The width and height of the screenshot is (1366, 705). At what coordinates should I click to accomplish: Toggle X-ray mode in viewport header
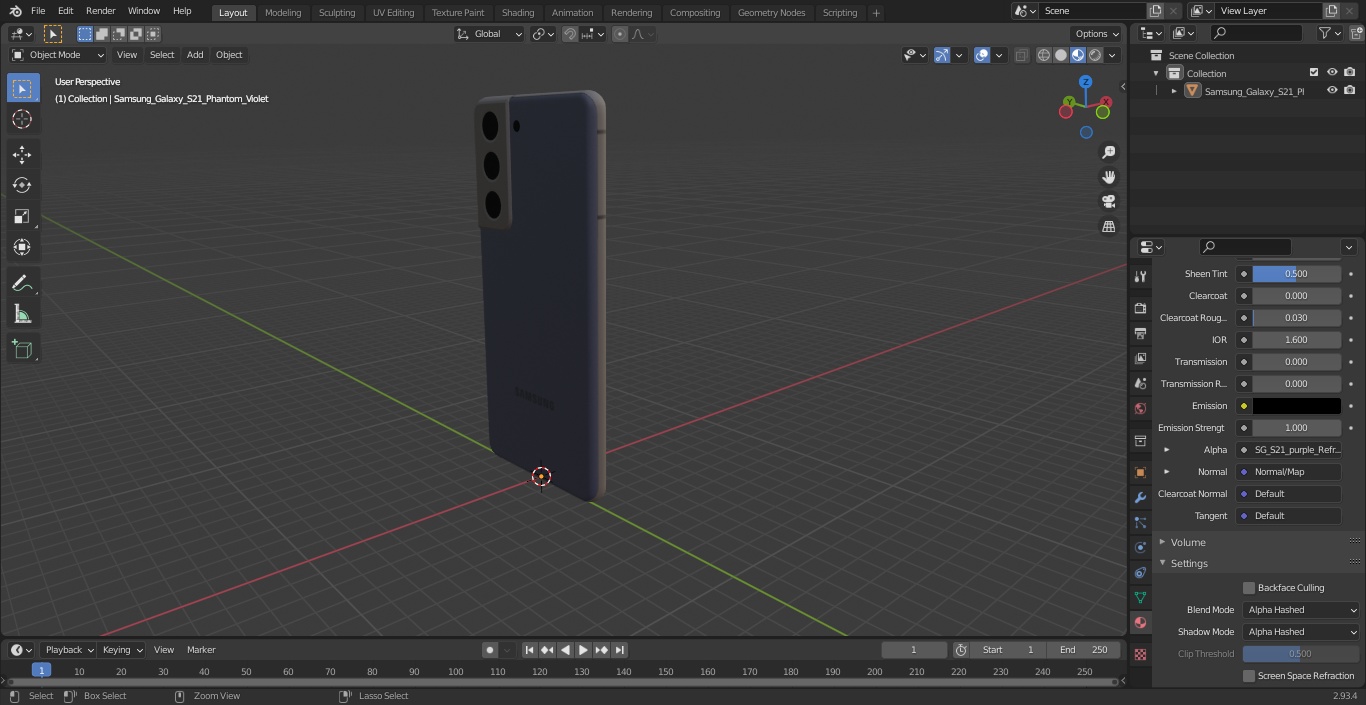[1021, 55]
